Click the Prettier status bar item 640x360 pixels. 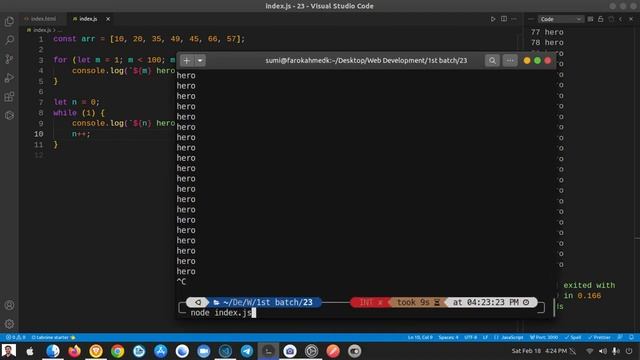tap(599, 338)
